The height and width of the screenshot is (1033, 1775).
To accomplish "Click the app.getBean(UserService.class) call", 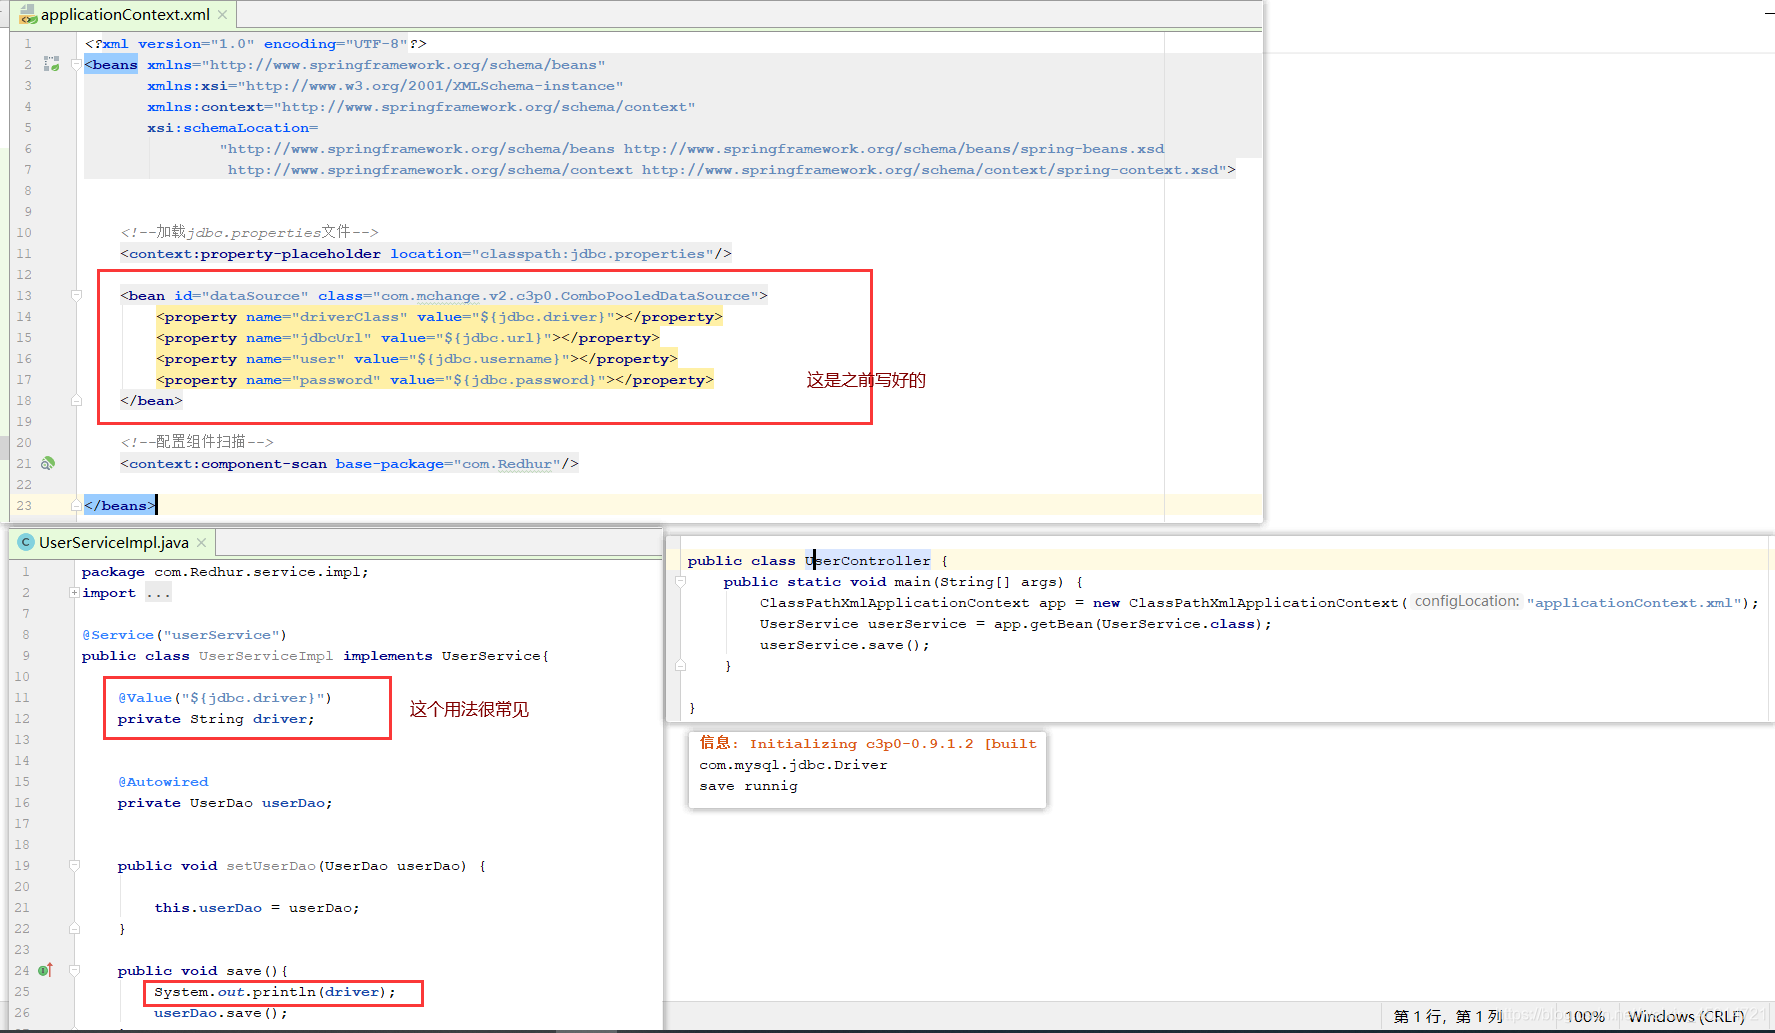I will 1128,623.
